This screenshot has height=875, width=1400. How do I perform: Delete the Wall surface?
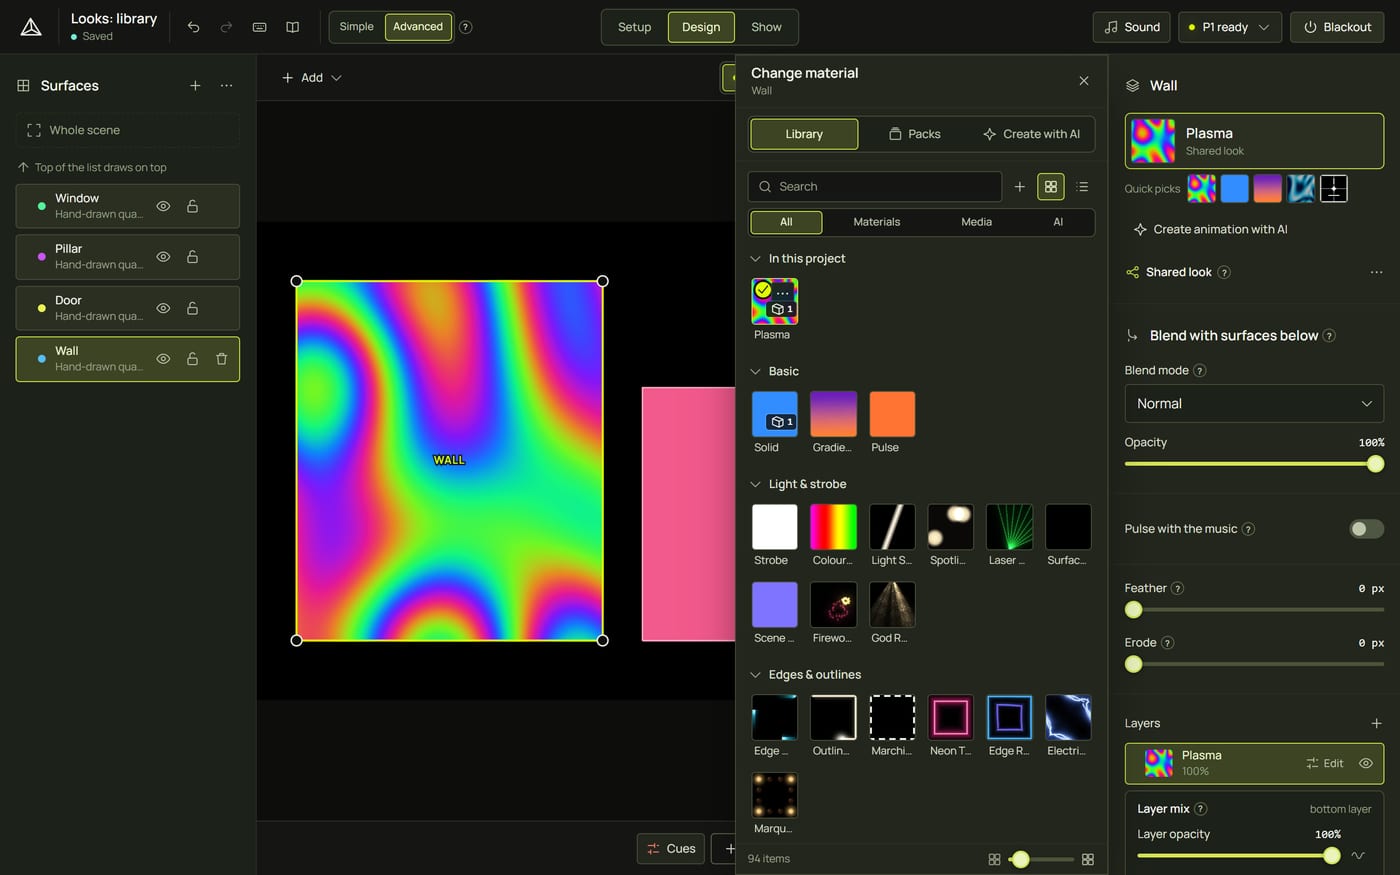[x=222, y=359]
